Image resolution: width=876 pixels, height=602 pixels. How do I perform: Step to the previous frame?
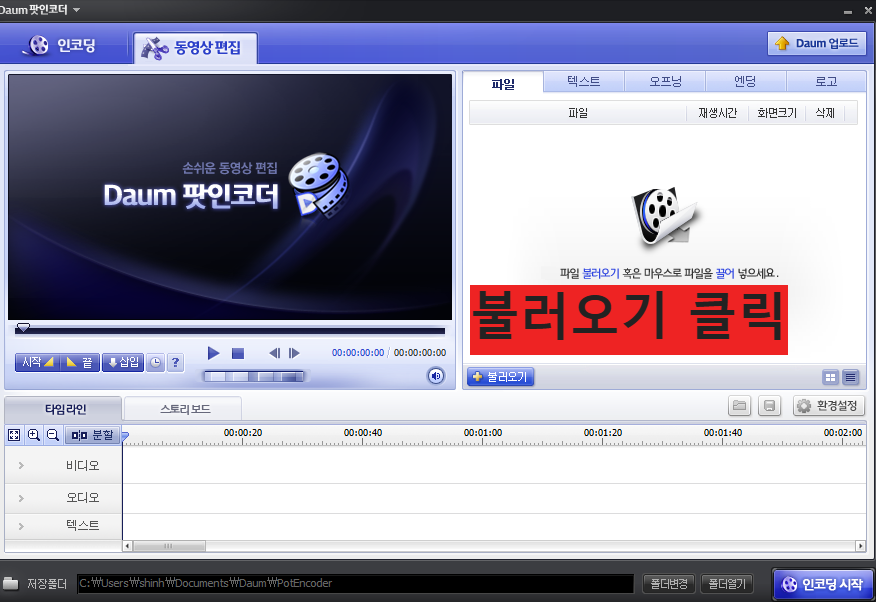(274, 353)
